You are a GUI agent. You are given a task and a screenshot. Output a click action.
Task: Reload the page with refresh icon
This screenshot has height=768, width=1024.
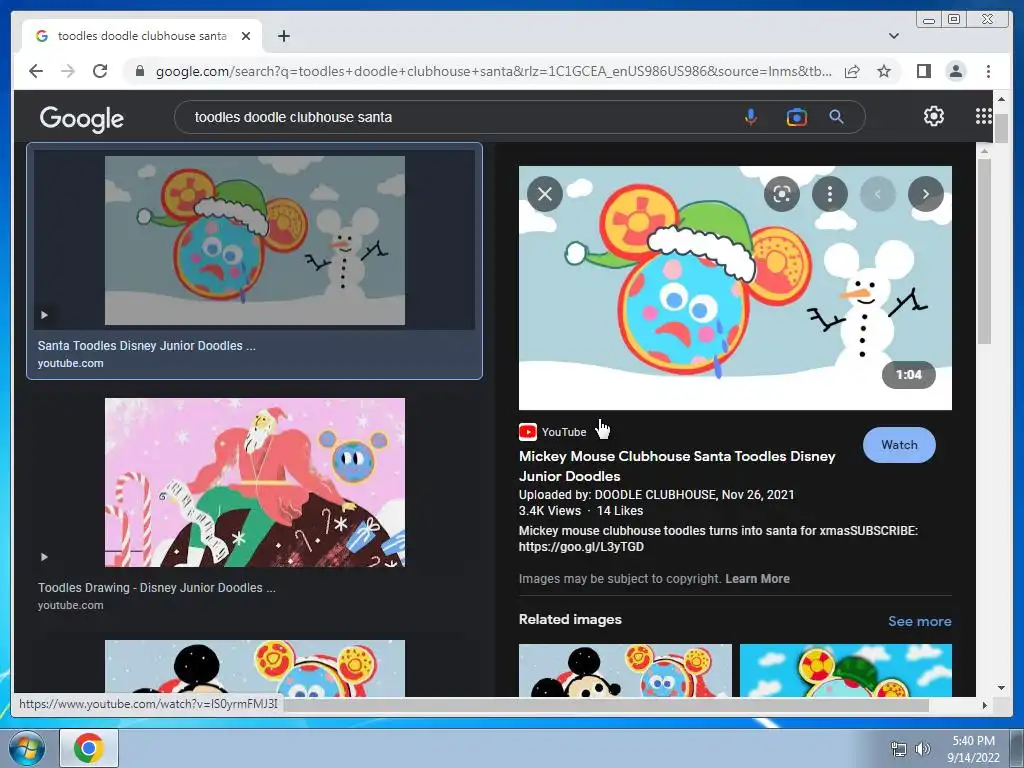click(x=100, y=71)
